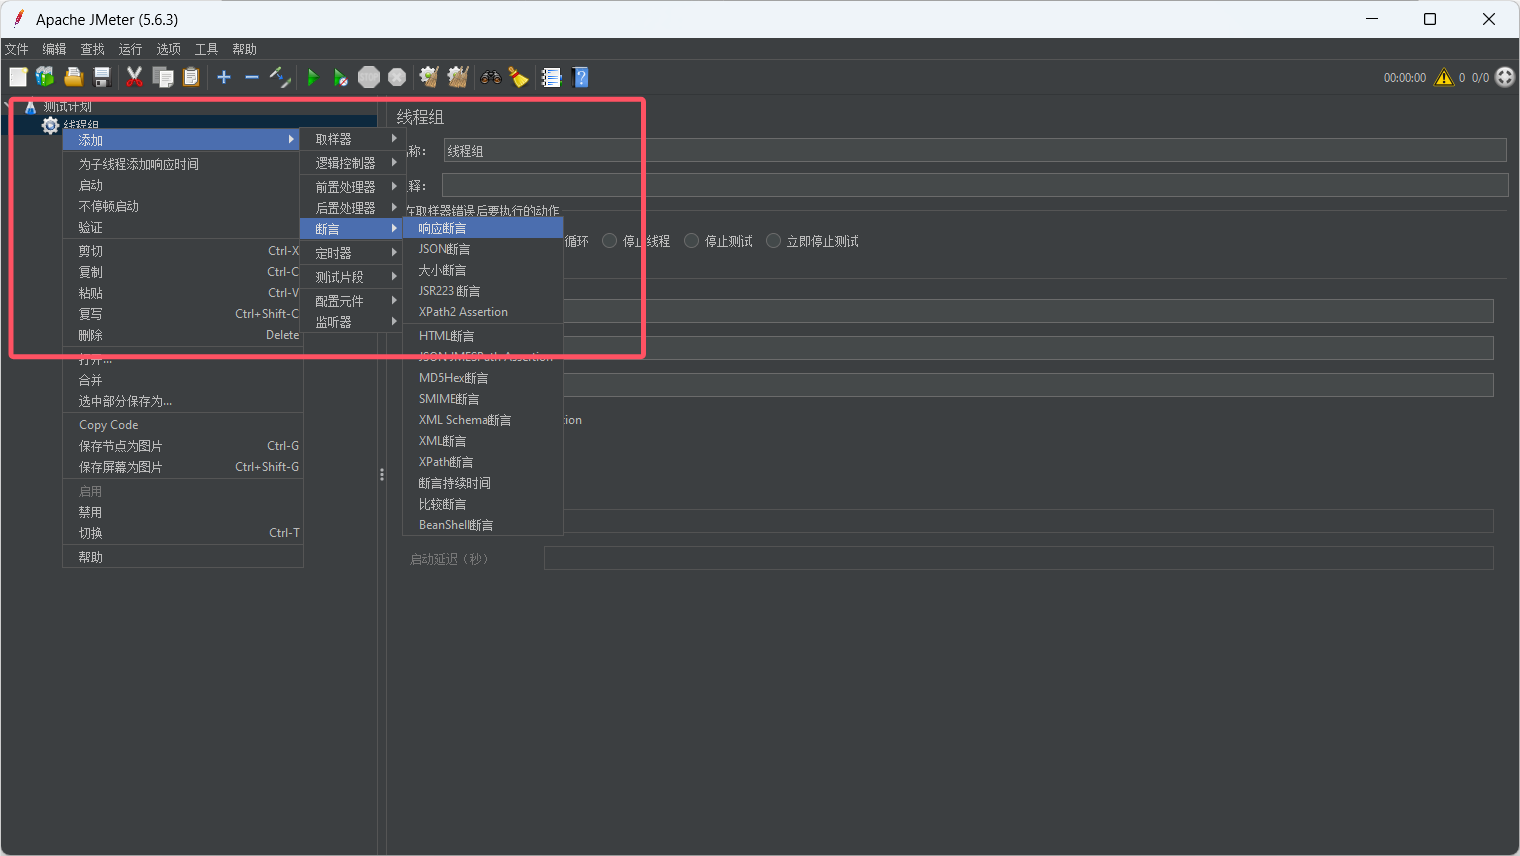The width and height of the screenshot is (1520, 856).
Task: Click the Shutdown round X icon
Action: point(397,77)
